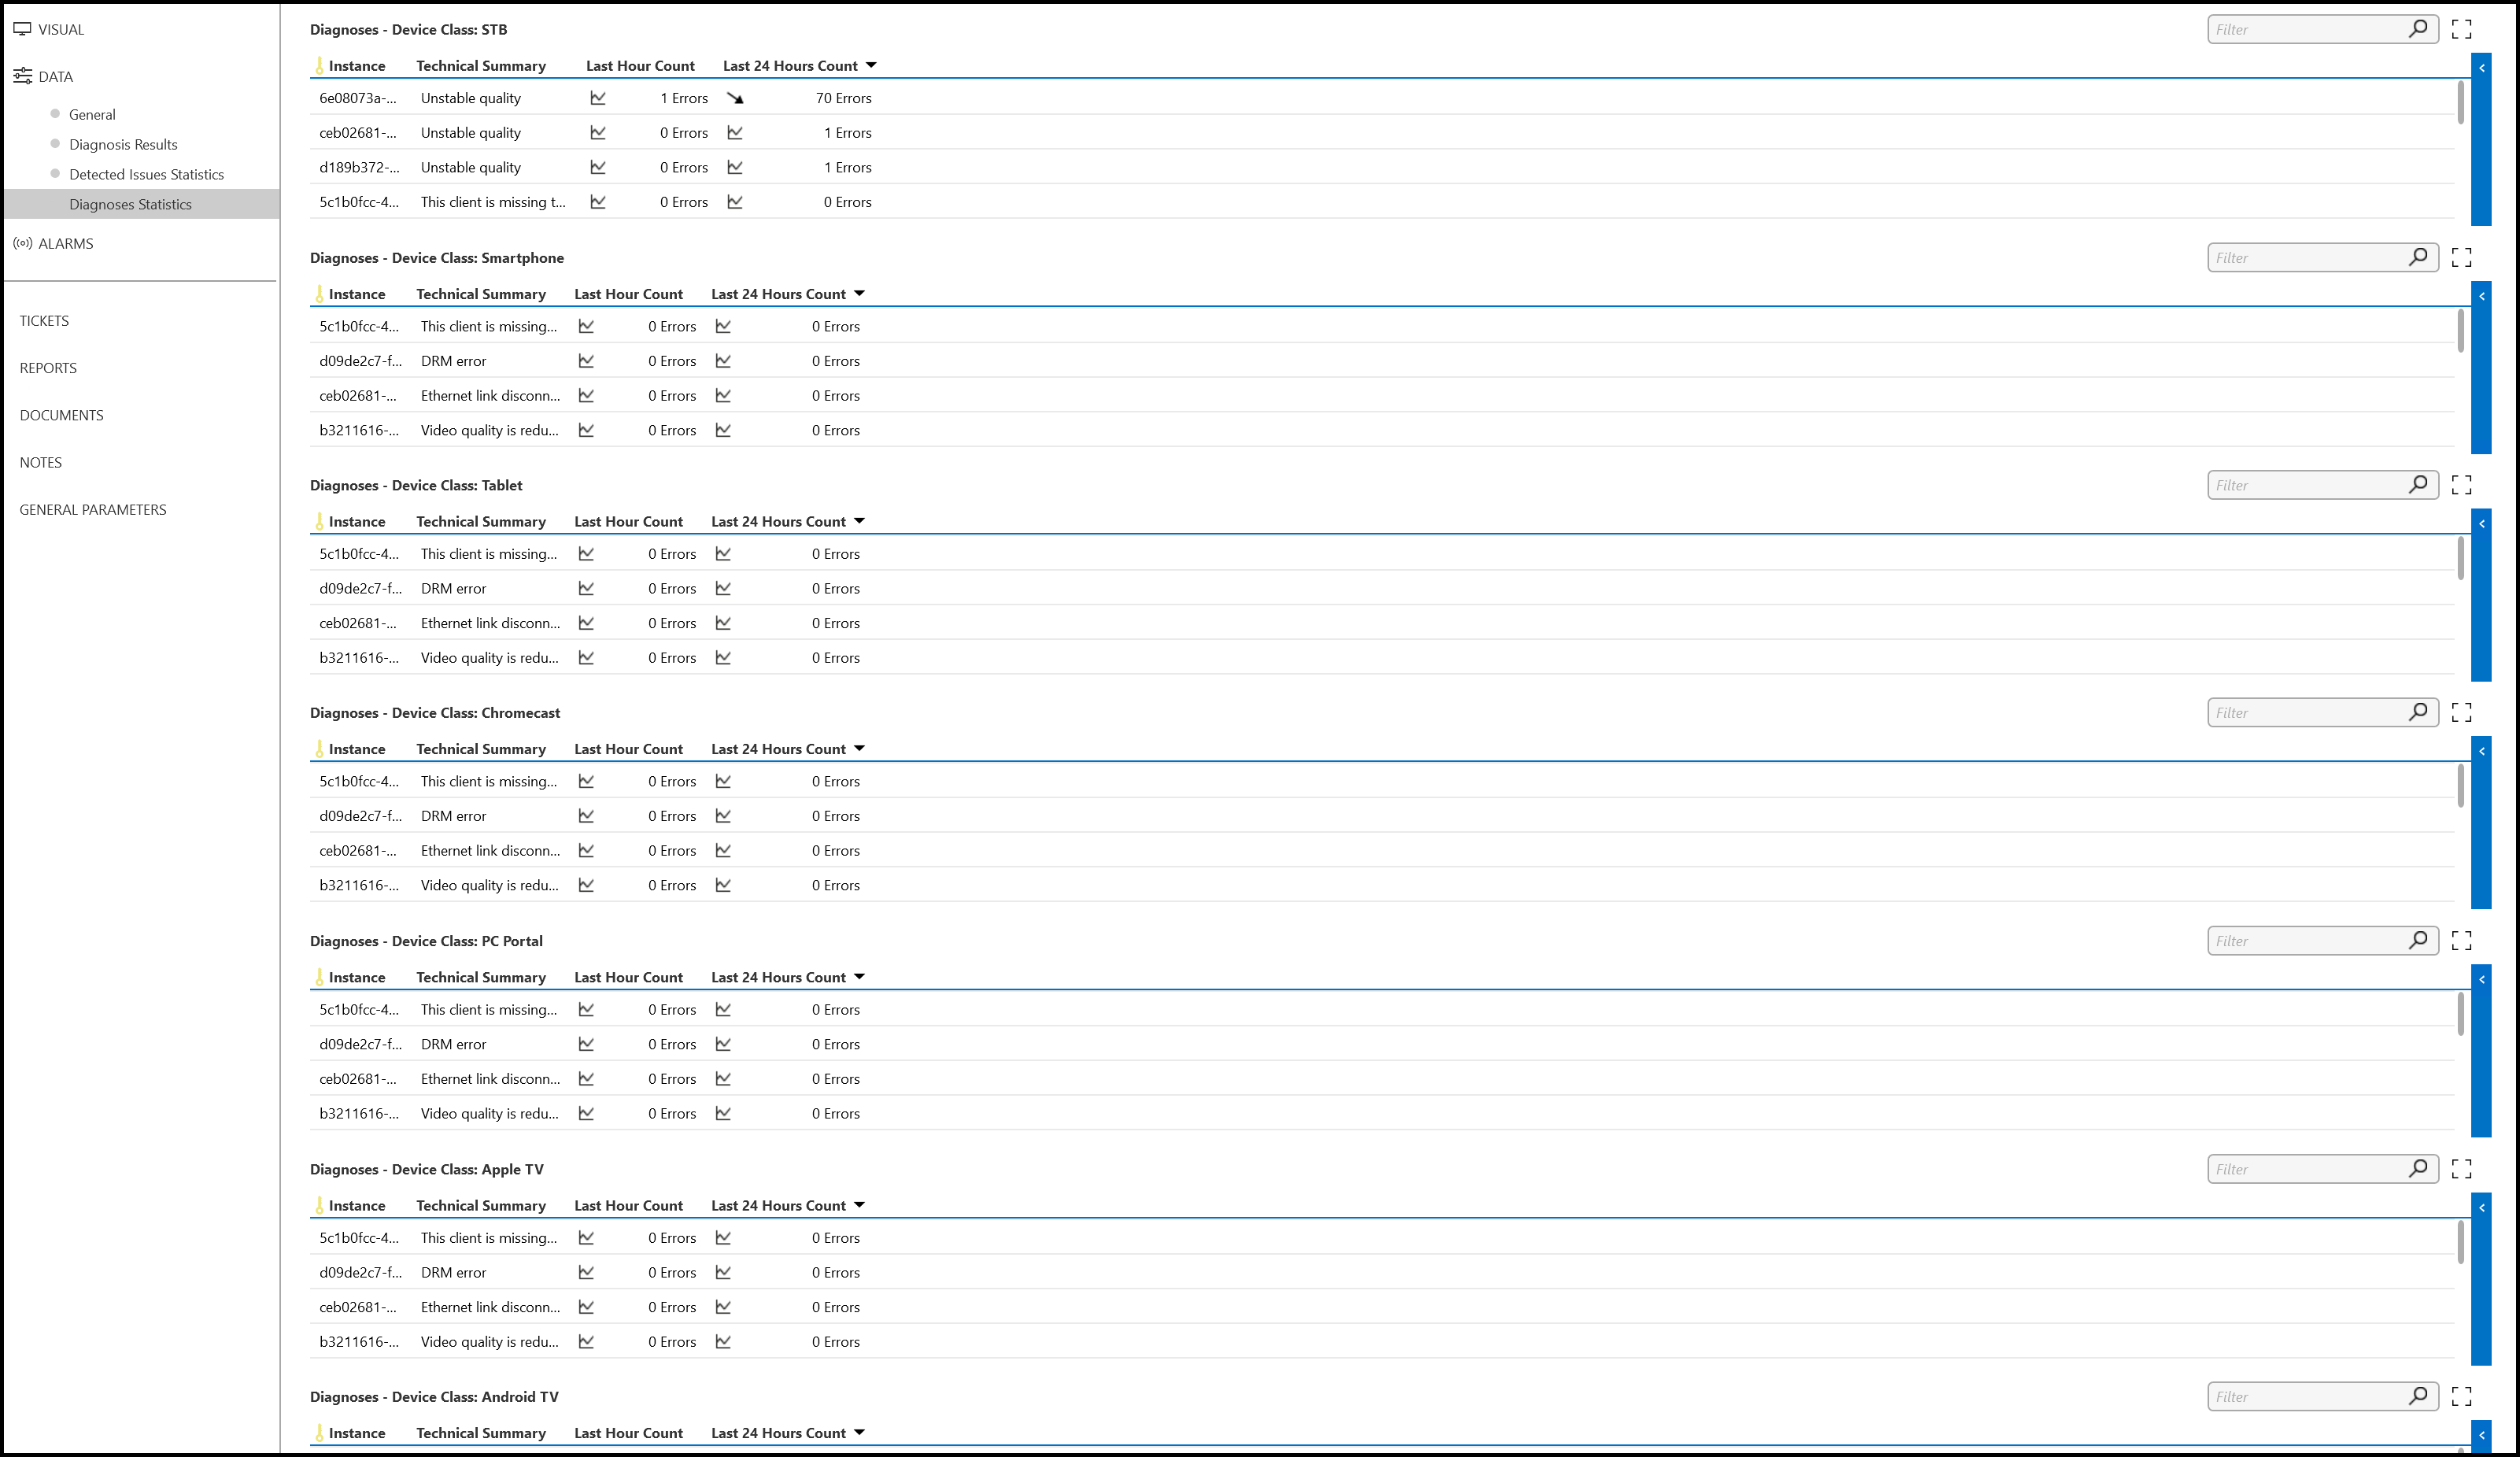Select 'b3211616-...' instance in Chromecast table

coord(359,885)
